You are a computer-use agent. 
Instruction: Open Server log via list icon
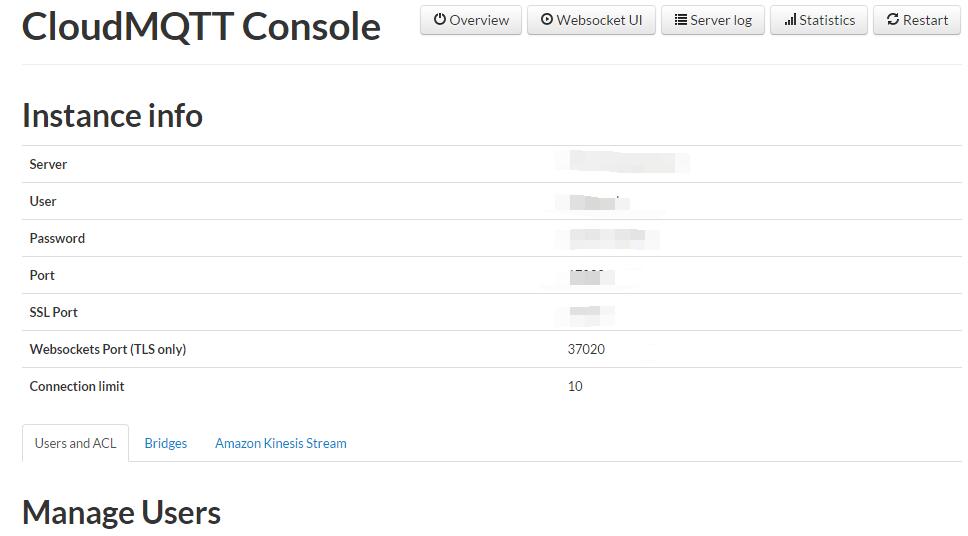(681, 20)
